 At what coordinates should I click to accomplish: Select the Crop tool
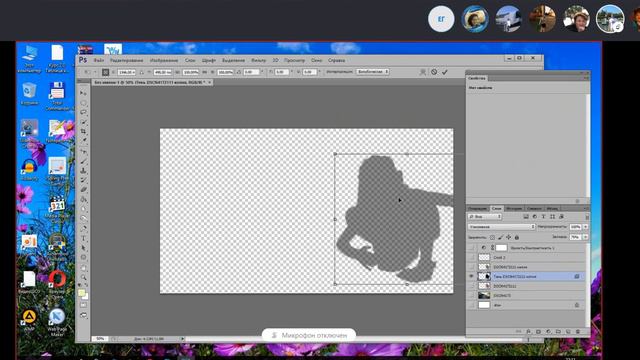tap(83, 131)
